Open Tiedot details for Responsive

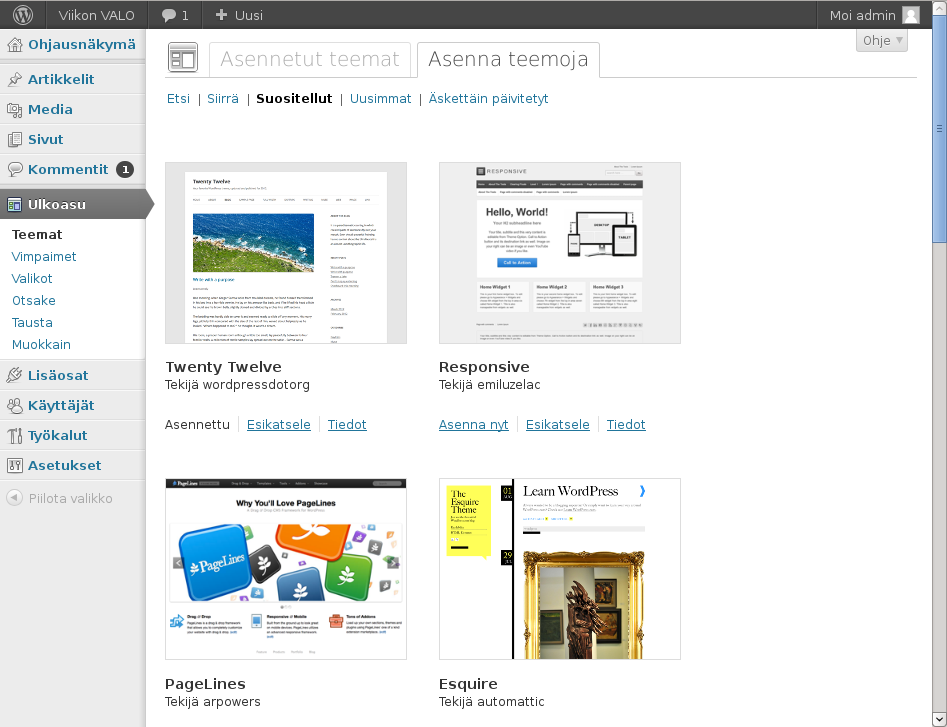click(x=626, y=424)
